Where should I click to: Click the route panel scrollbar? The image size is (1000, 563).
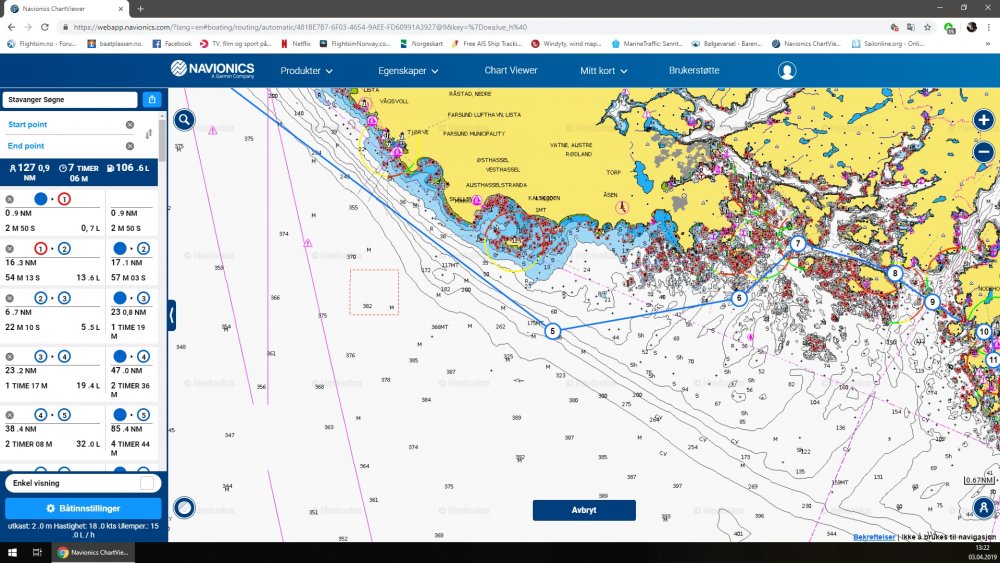[163, 140]
